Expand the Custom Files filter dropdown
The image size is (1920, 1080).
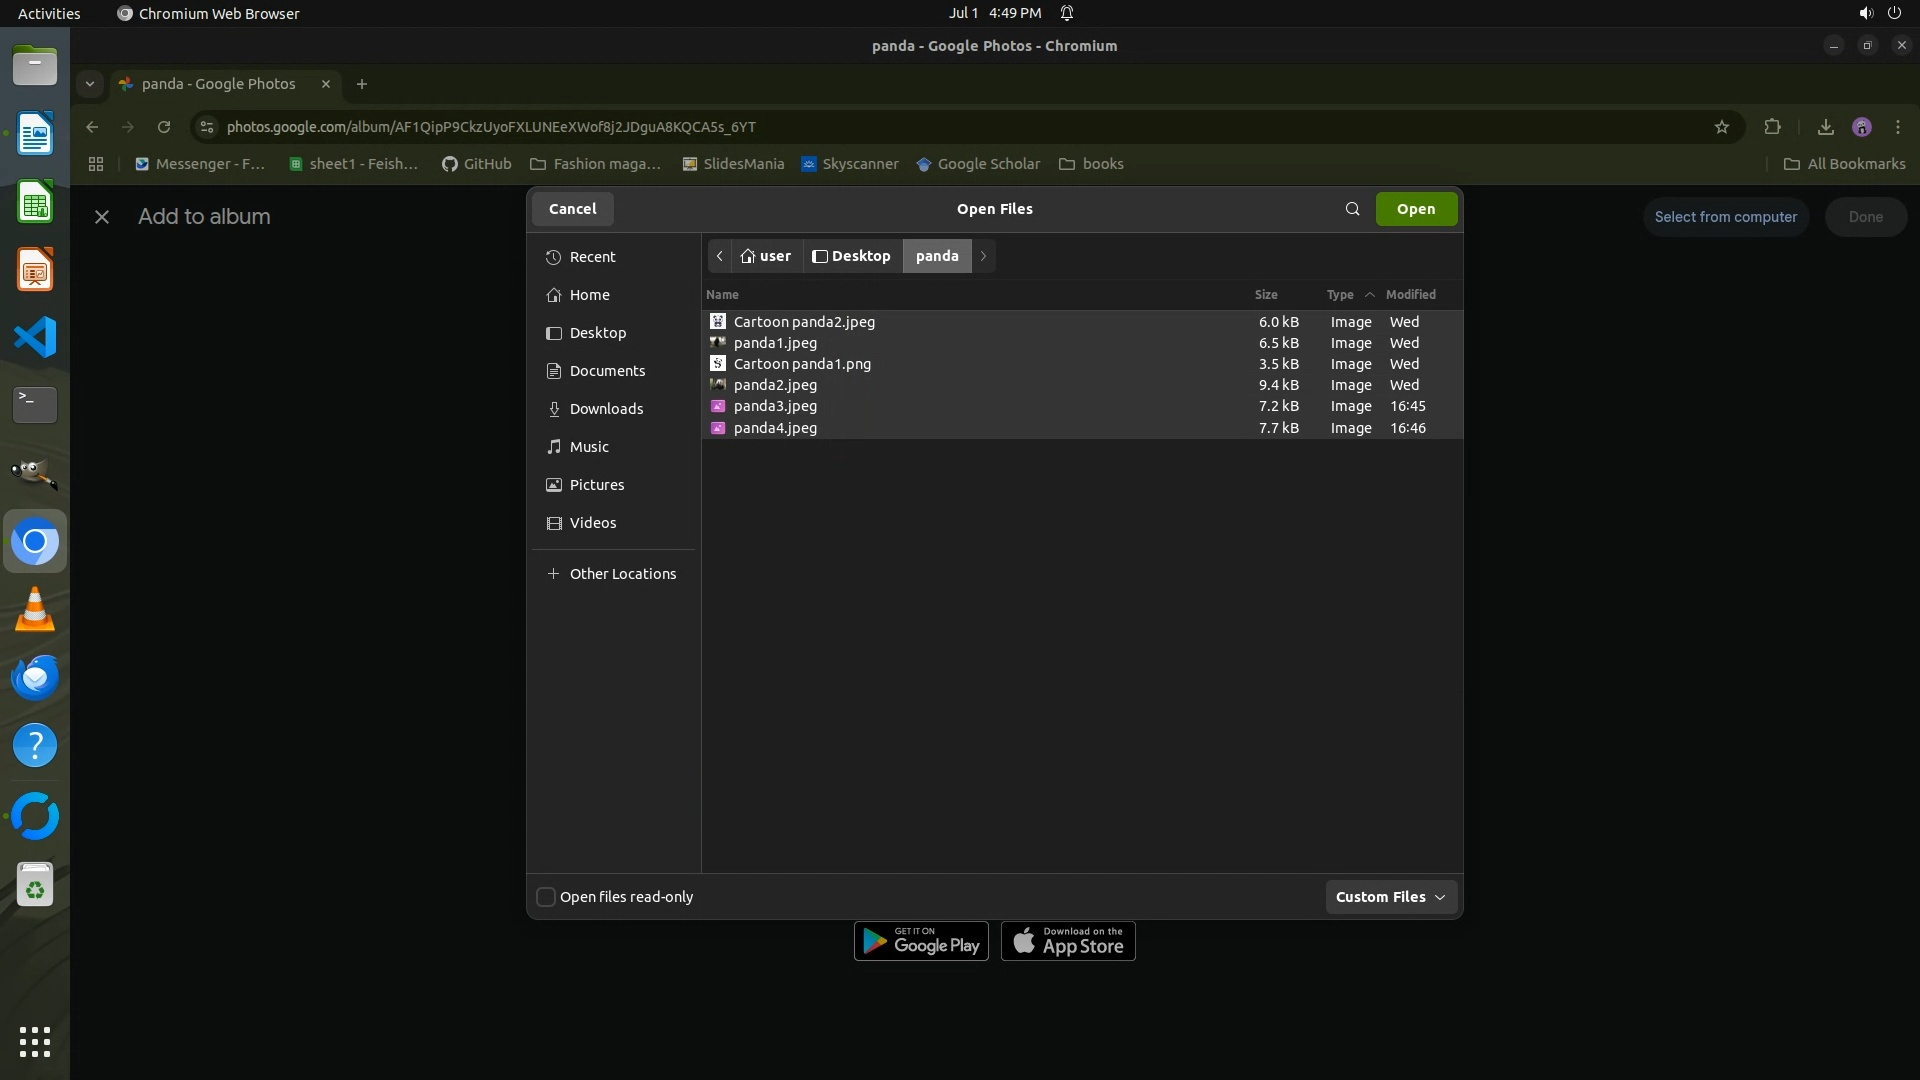coord(1390,897)
